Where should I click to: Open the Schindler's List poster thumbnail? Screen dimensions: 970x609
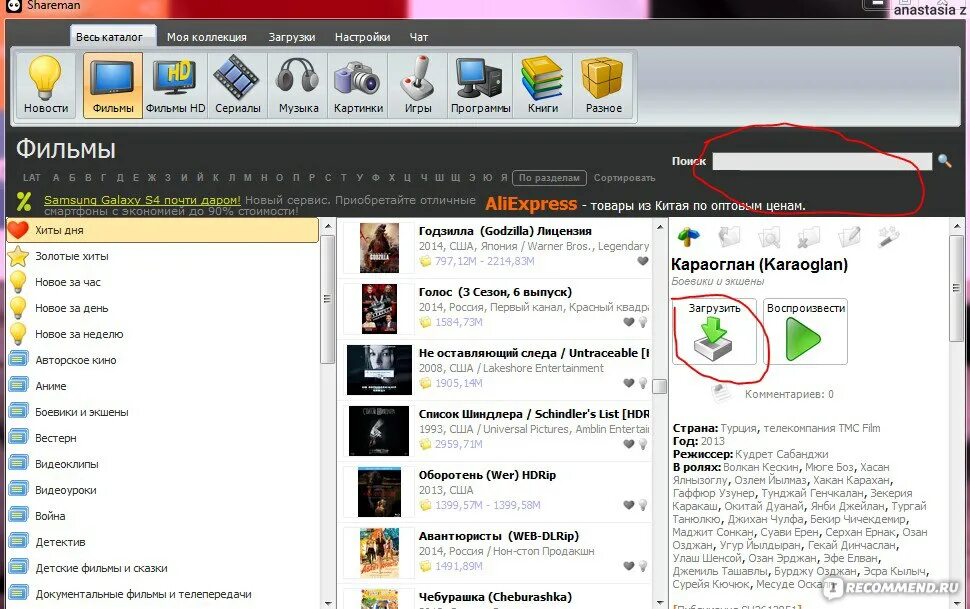379,431
